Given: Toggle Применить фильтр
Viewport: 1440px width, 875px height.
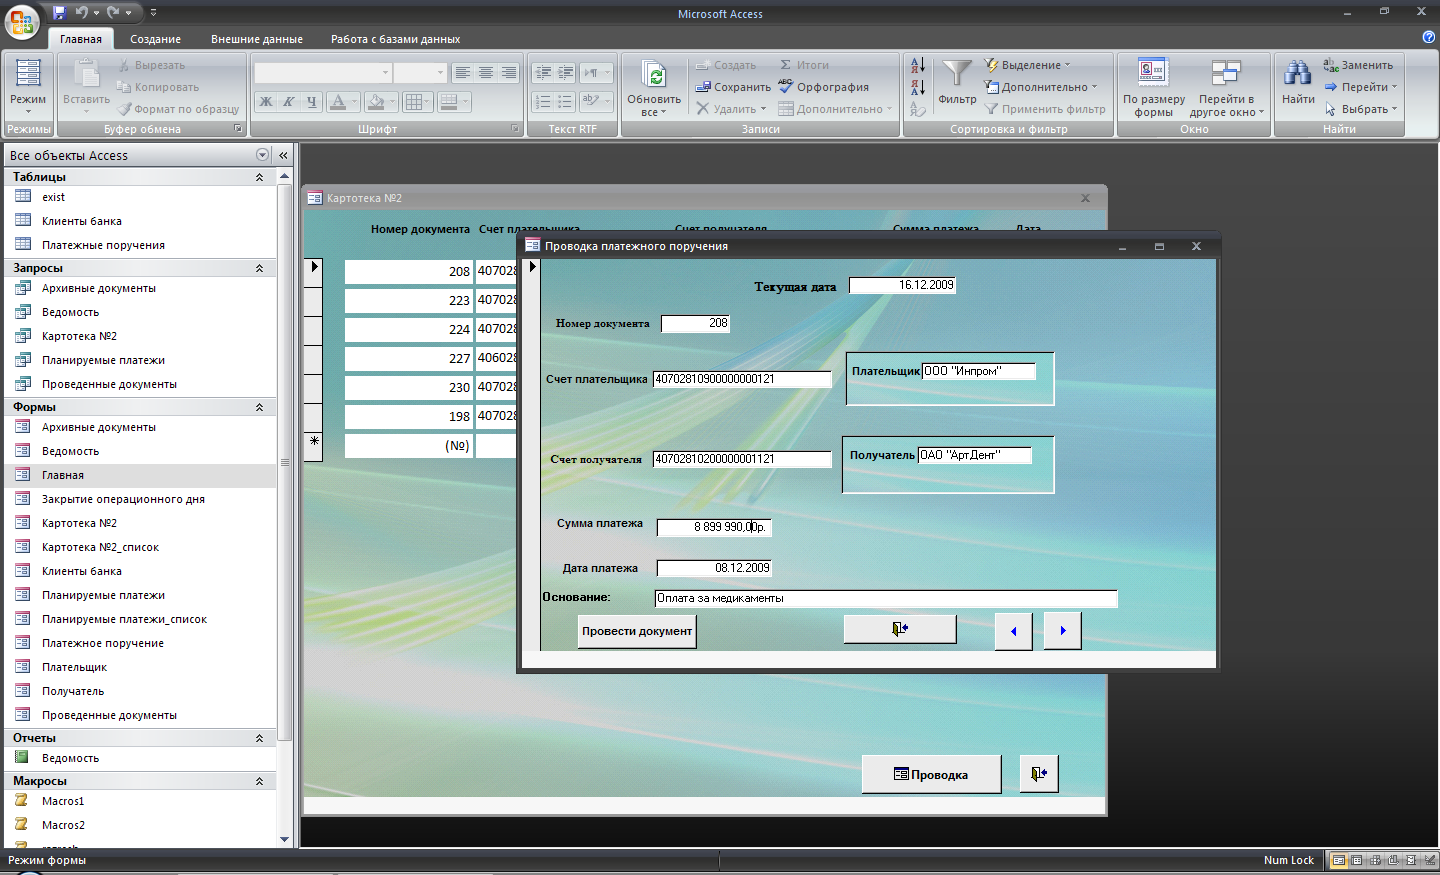Looking at the screenshot, I should click(1045, 109).
